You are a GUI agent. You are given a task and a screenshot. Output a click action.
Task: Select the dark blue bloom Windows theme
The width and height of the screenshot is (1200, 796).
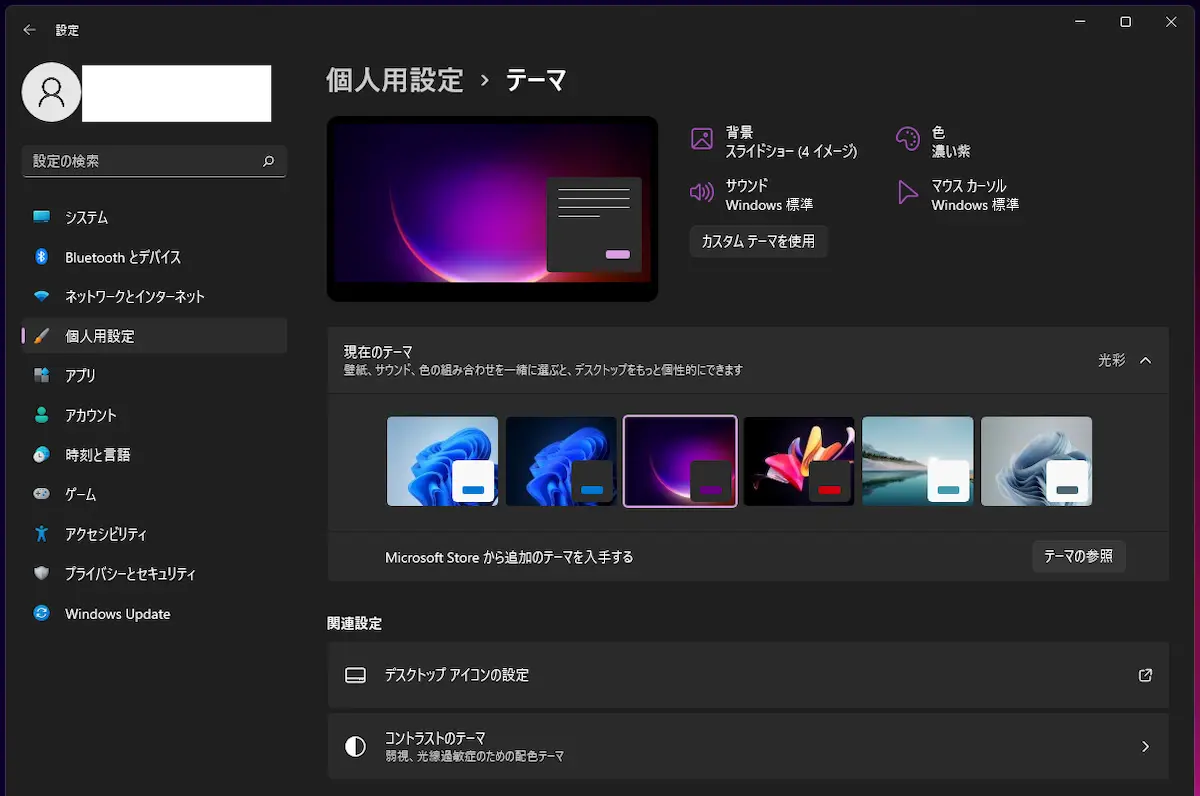coord(561,461)
